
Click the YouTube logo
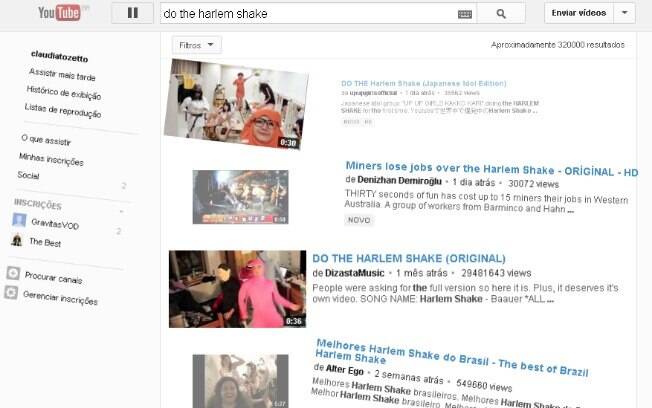59,13
